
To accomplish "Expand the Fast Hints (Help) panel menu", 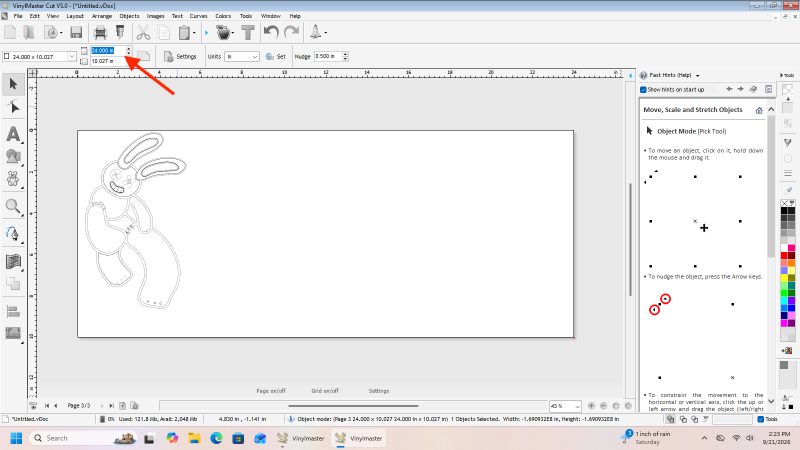I will click(x=697, y=76).
